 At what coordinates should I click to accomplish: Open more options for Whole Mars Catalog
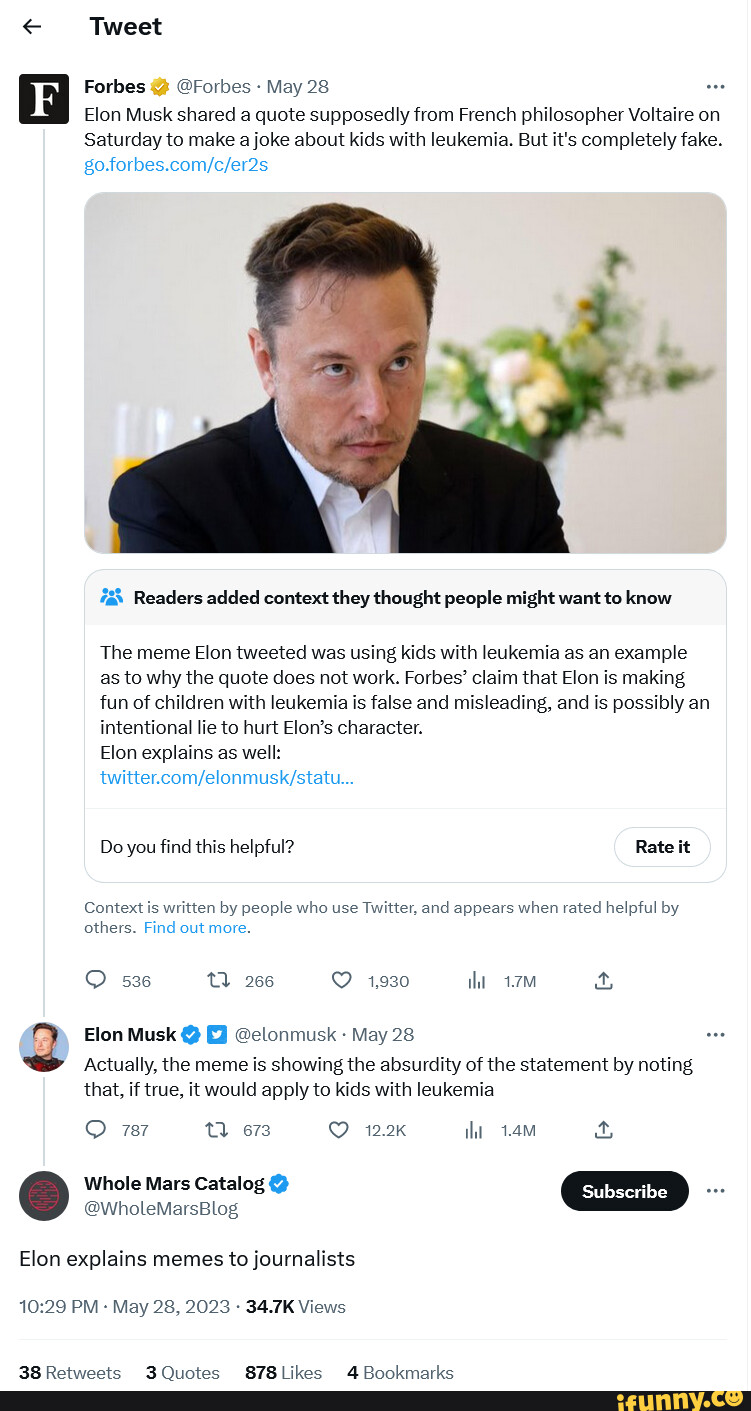pyautogui.click(x=715, y=1191)
